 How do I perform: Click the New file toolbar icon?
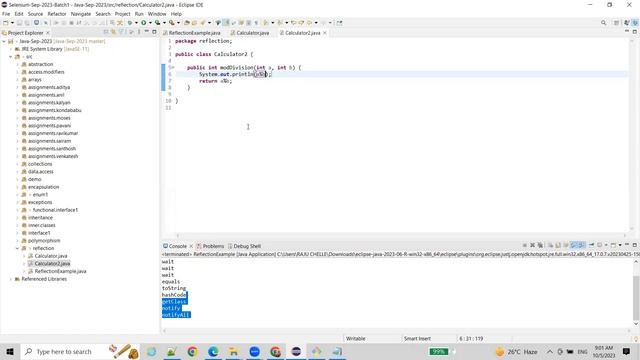coord(6,23)
